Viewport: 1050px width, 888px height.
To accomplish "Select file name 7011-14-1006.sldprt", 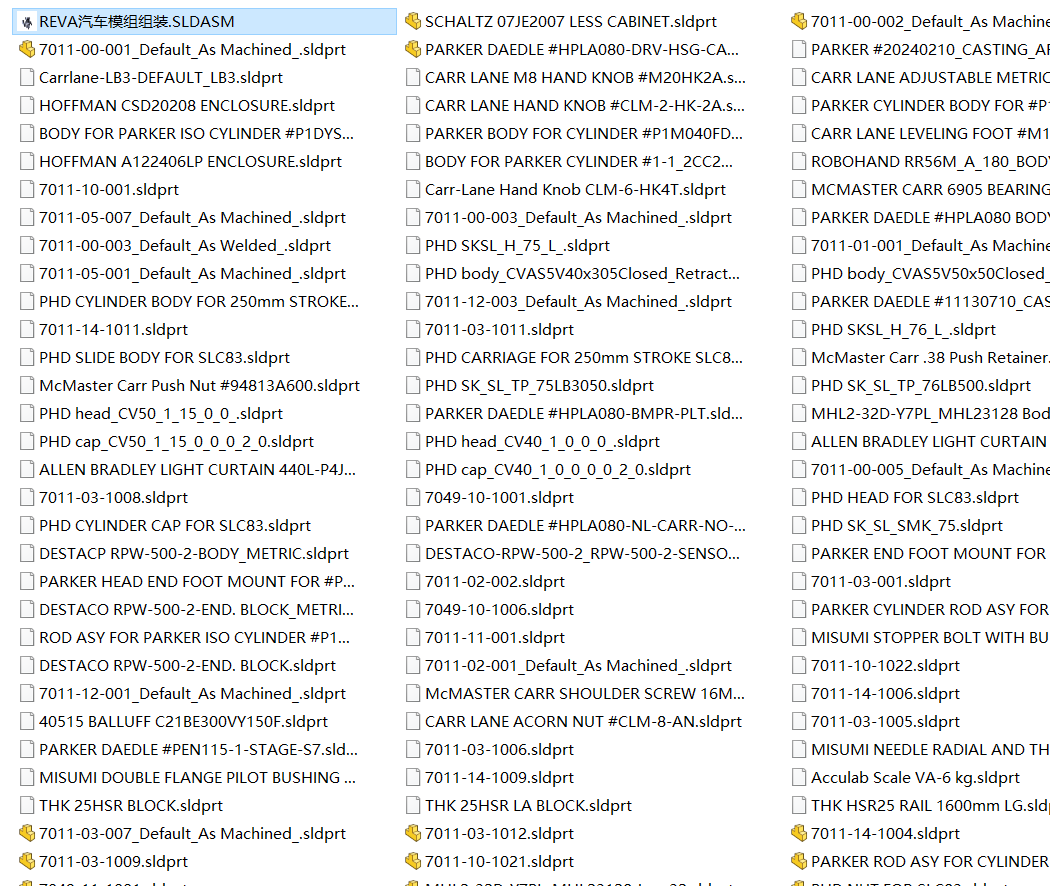I will click(885, 694).
